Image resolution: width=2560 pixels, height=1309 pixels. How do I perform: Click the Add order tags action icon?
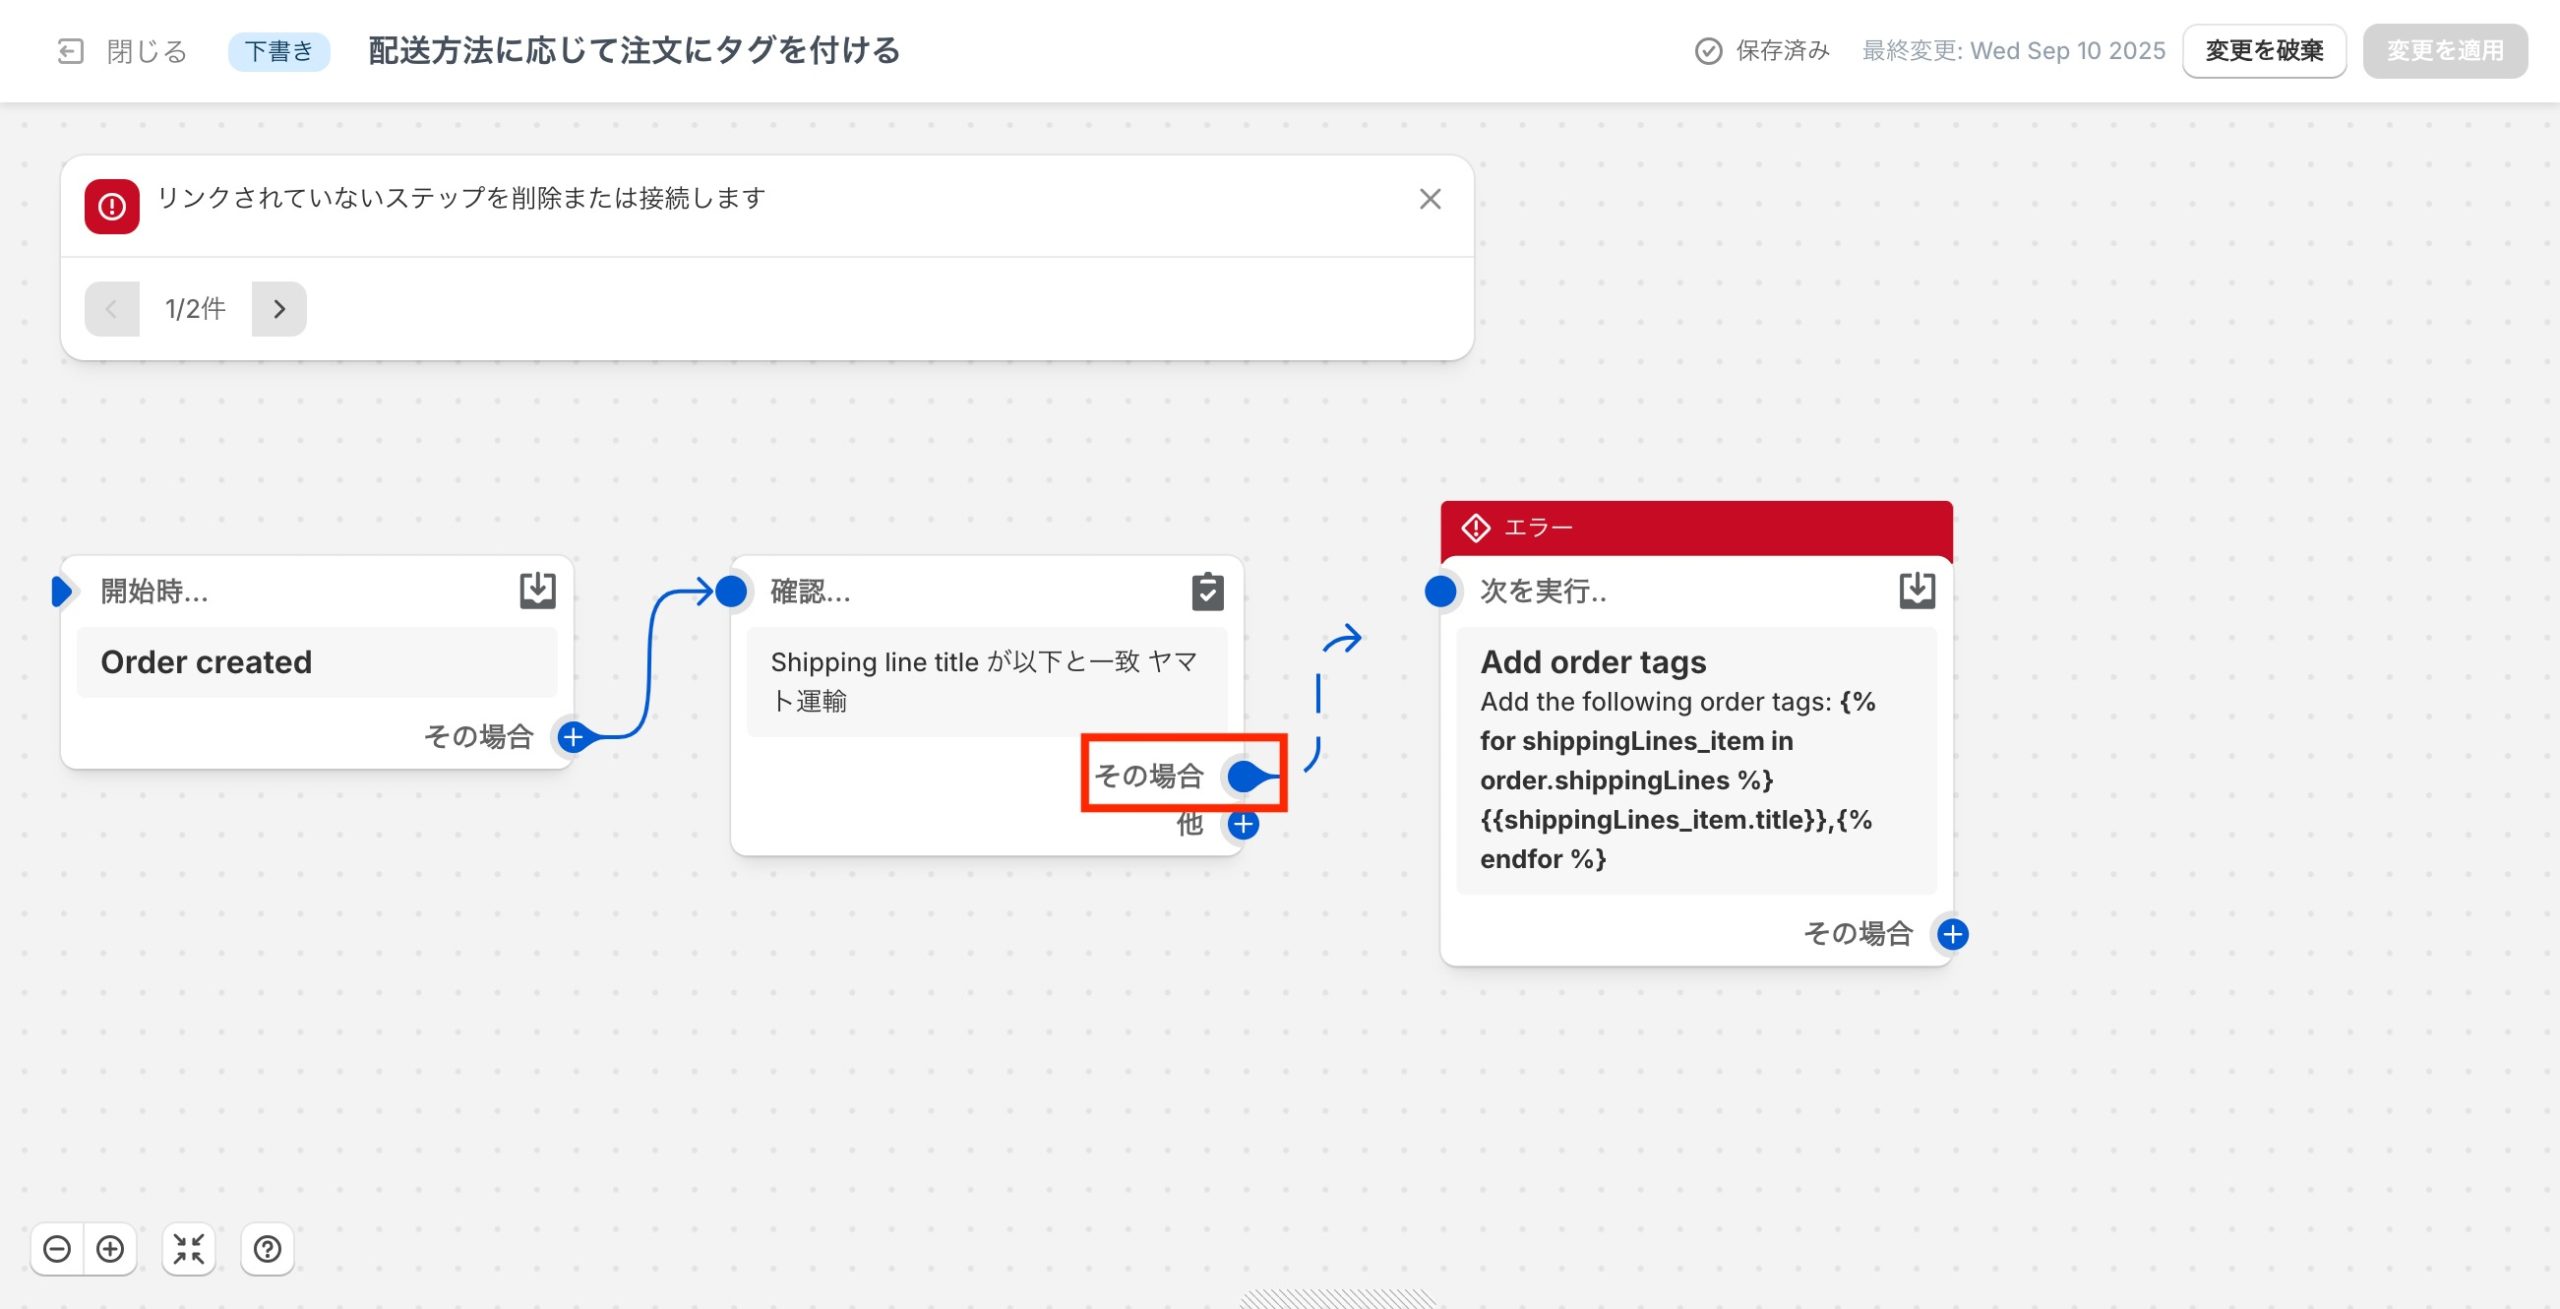[1916, 590]
